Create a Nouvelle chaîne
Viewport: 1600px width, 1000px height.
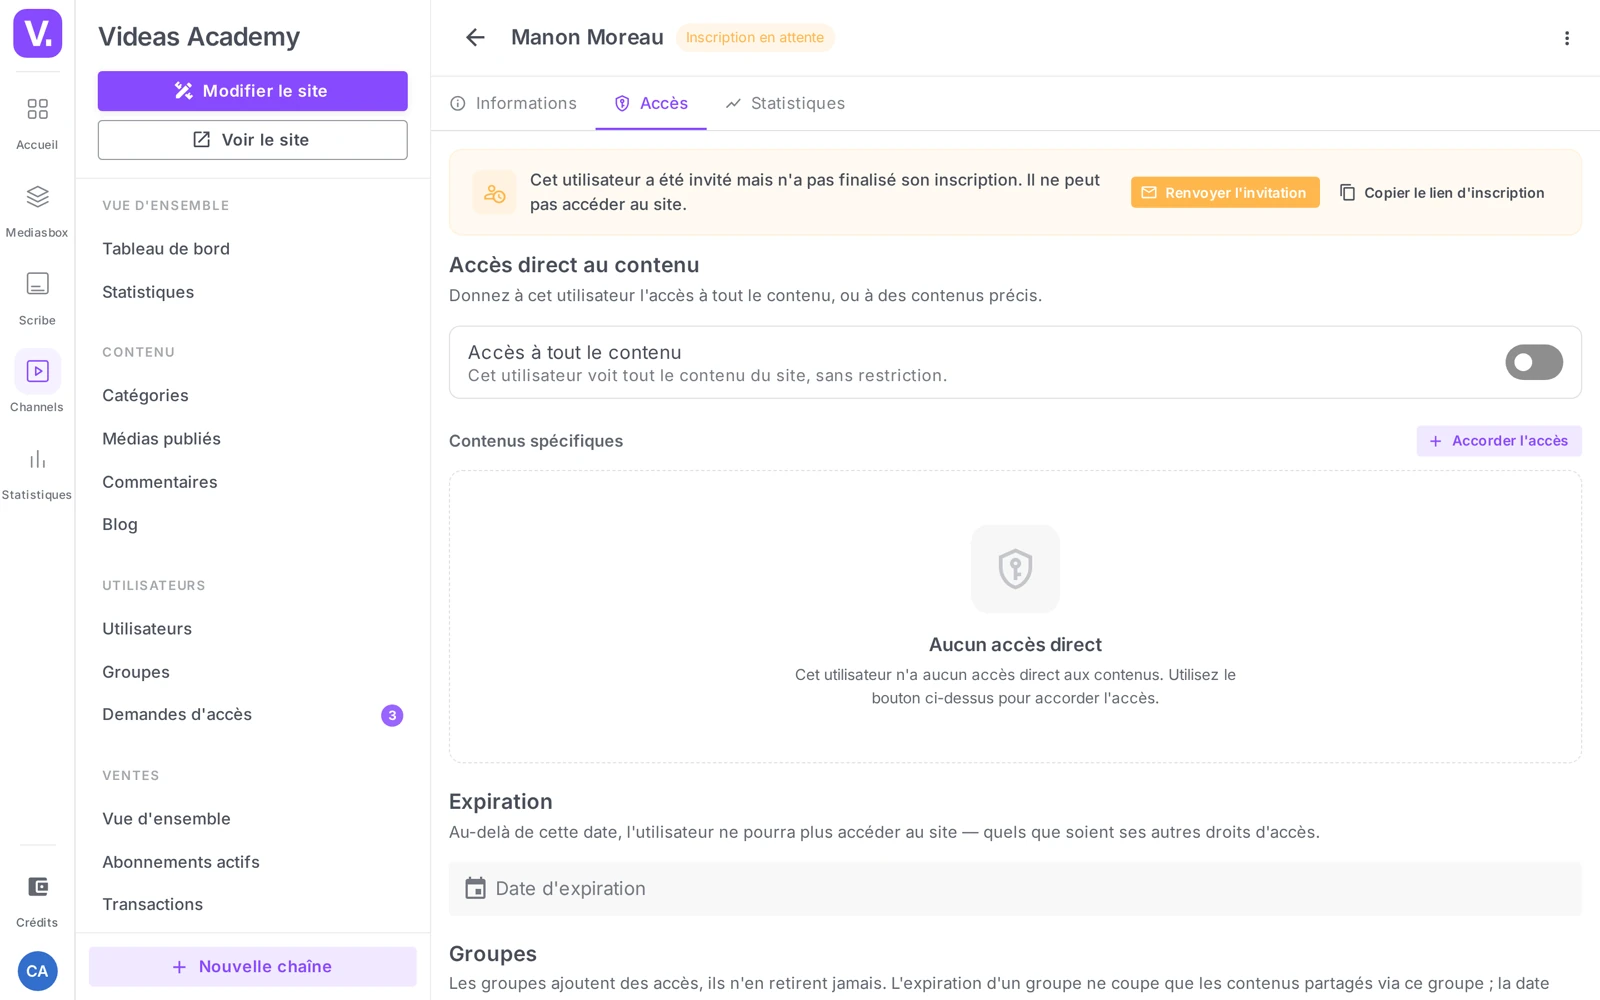tap(252, 967)
